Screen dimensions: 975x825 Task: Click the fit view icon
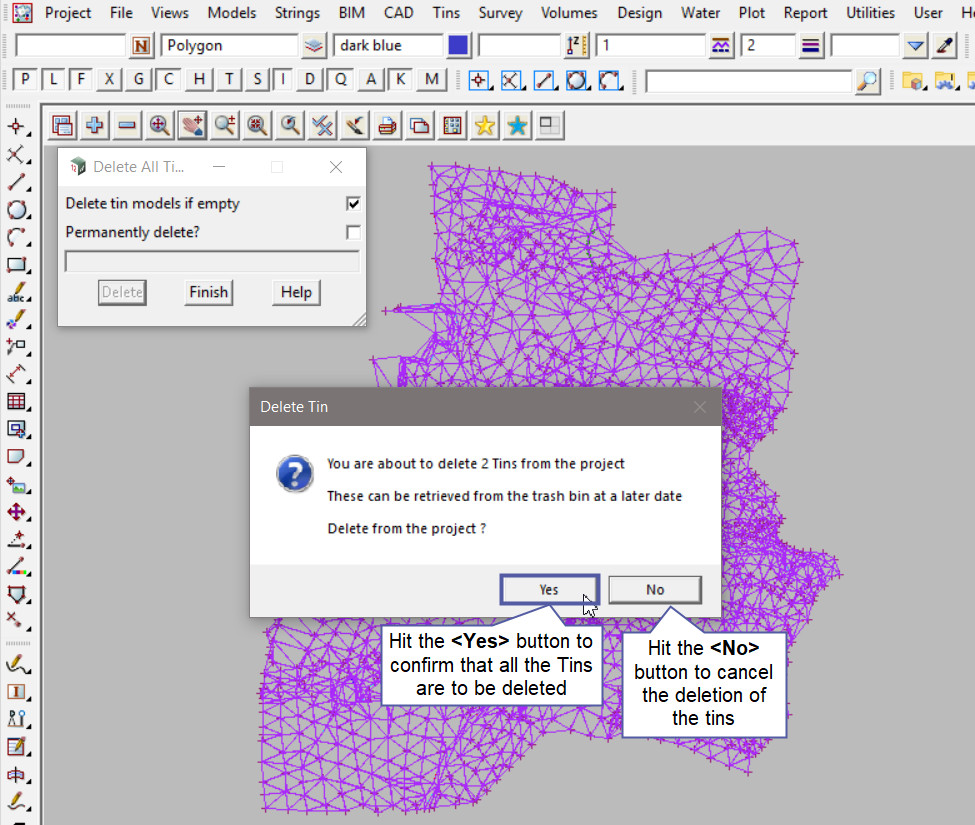click(159, 126)
